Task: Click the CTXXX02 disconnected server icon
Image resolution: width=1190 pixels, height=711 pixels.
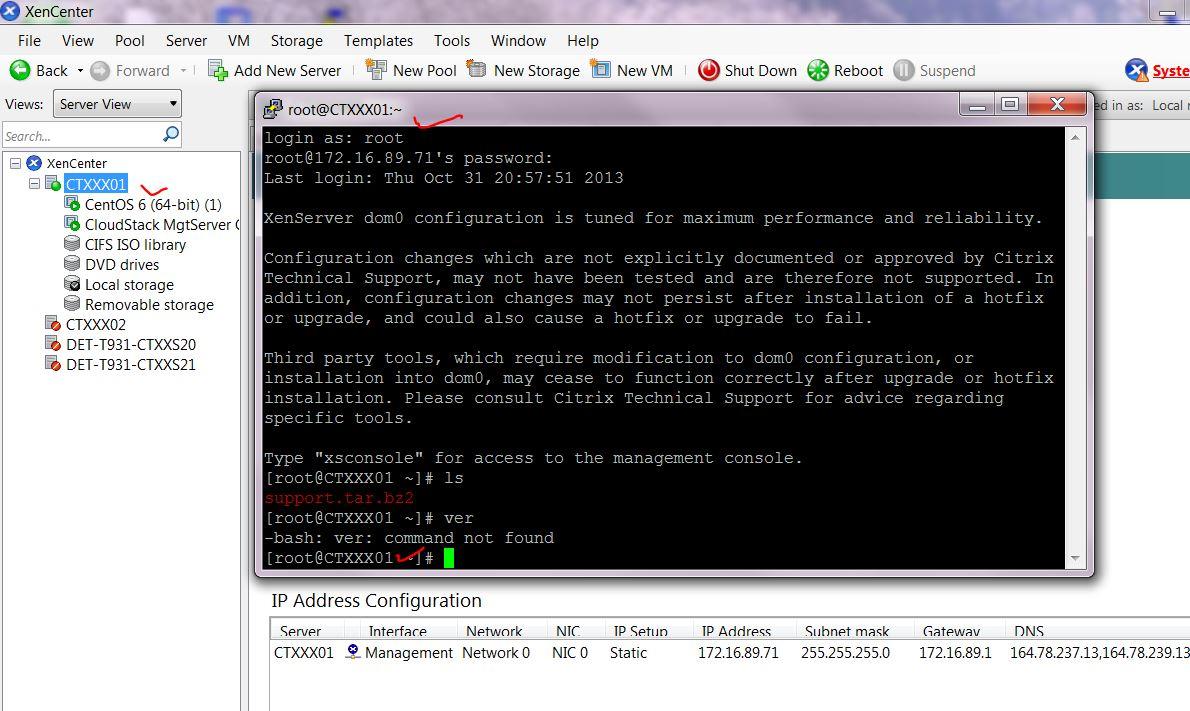Action: 53,325
